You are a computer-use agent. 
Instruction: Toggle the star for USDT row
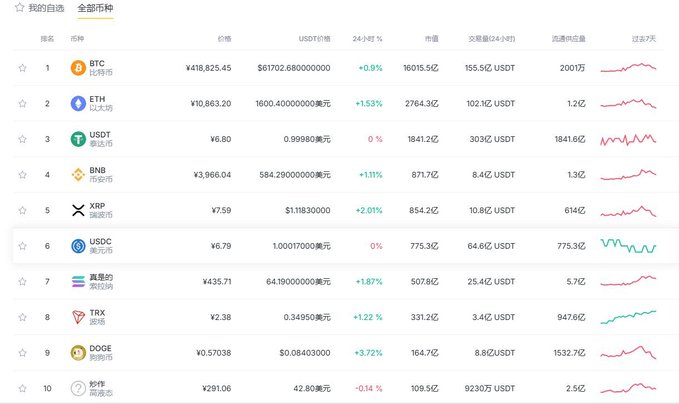click(x=23, y=139)
